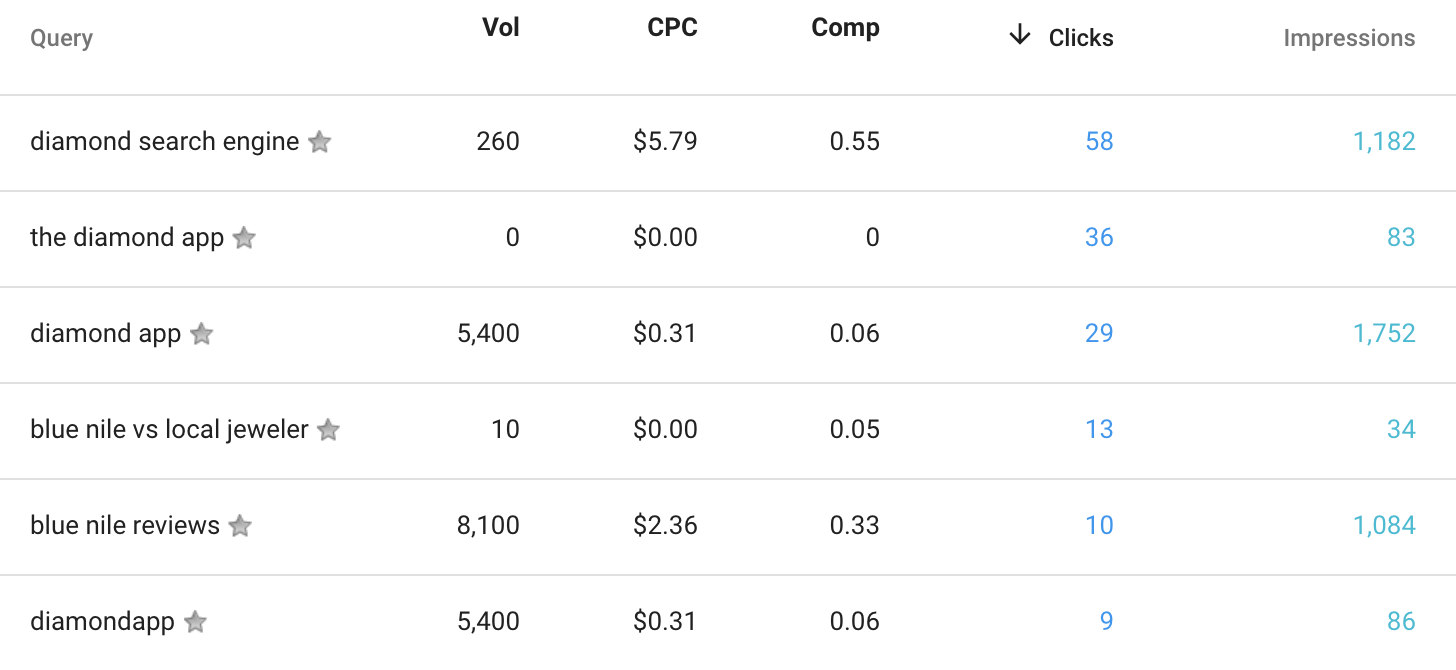
Task: Sort by Query column header
Action: [61, 39]
